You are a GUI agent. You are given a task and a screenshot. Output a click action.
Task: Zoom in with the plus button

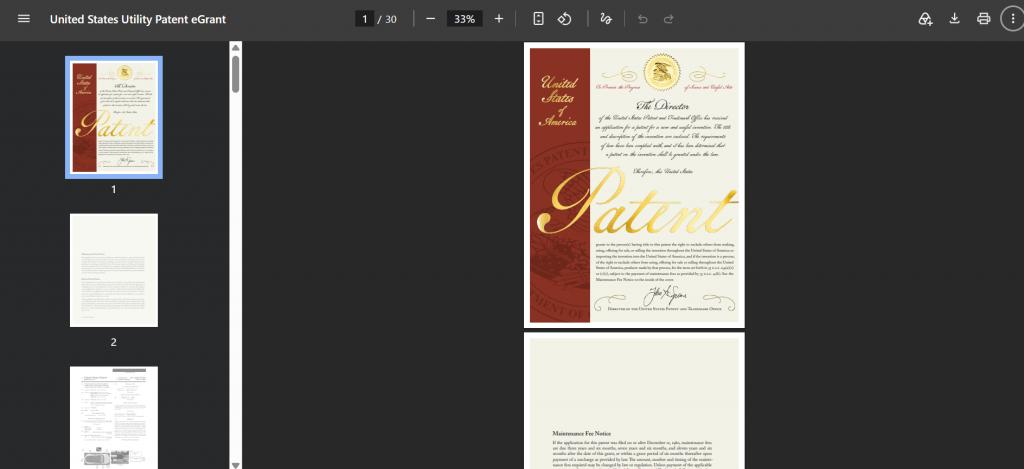[499, 19]
